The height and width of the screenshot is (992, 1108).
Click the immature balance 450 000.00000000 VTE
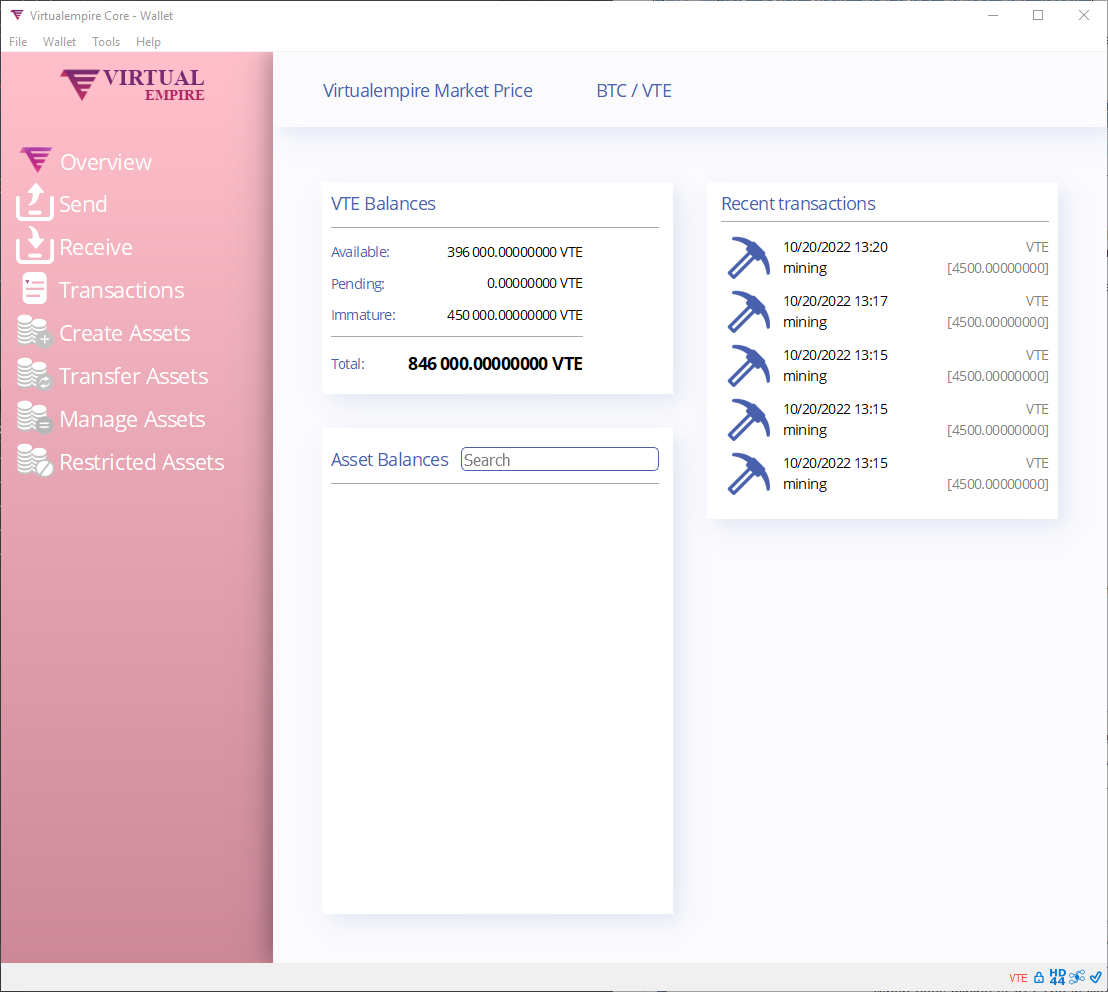click(514, 315)
